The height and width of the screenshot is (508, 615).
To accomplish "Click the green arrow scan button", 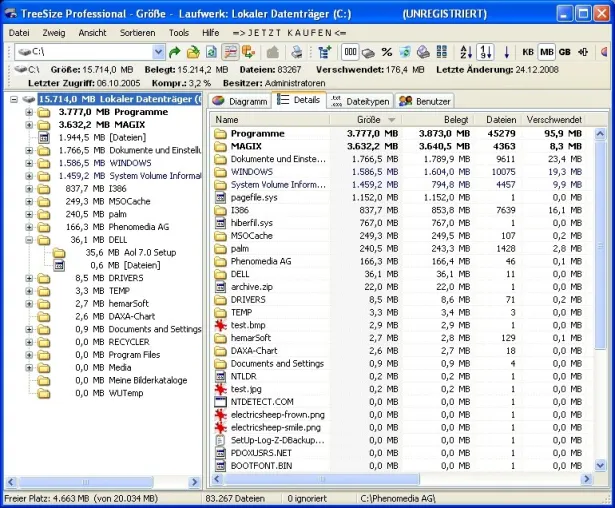I will [x=175, y=52].
